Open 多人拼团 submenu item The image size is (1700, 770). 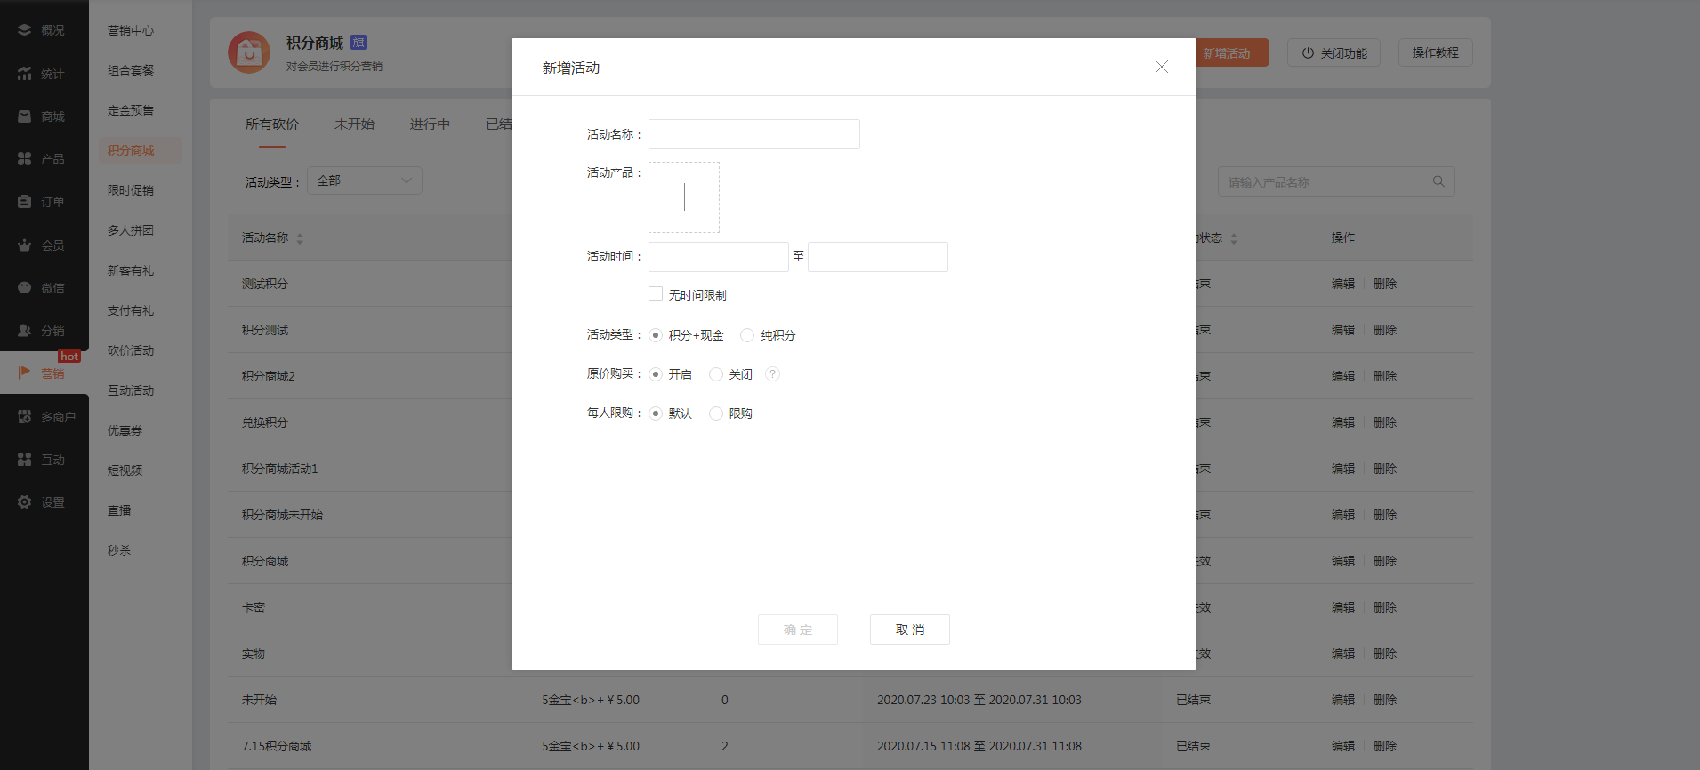131,231
